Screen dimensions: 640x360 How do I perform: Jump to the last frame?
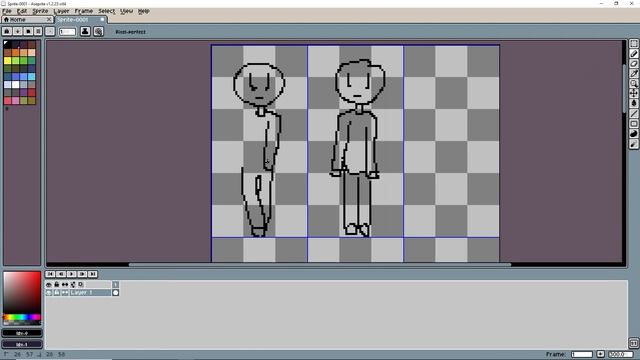pyautogui.click(x=93, y=274)
